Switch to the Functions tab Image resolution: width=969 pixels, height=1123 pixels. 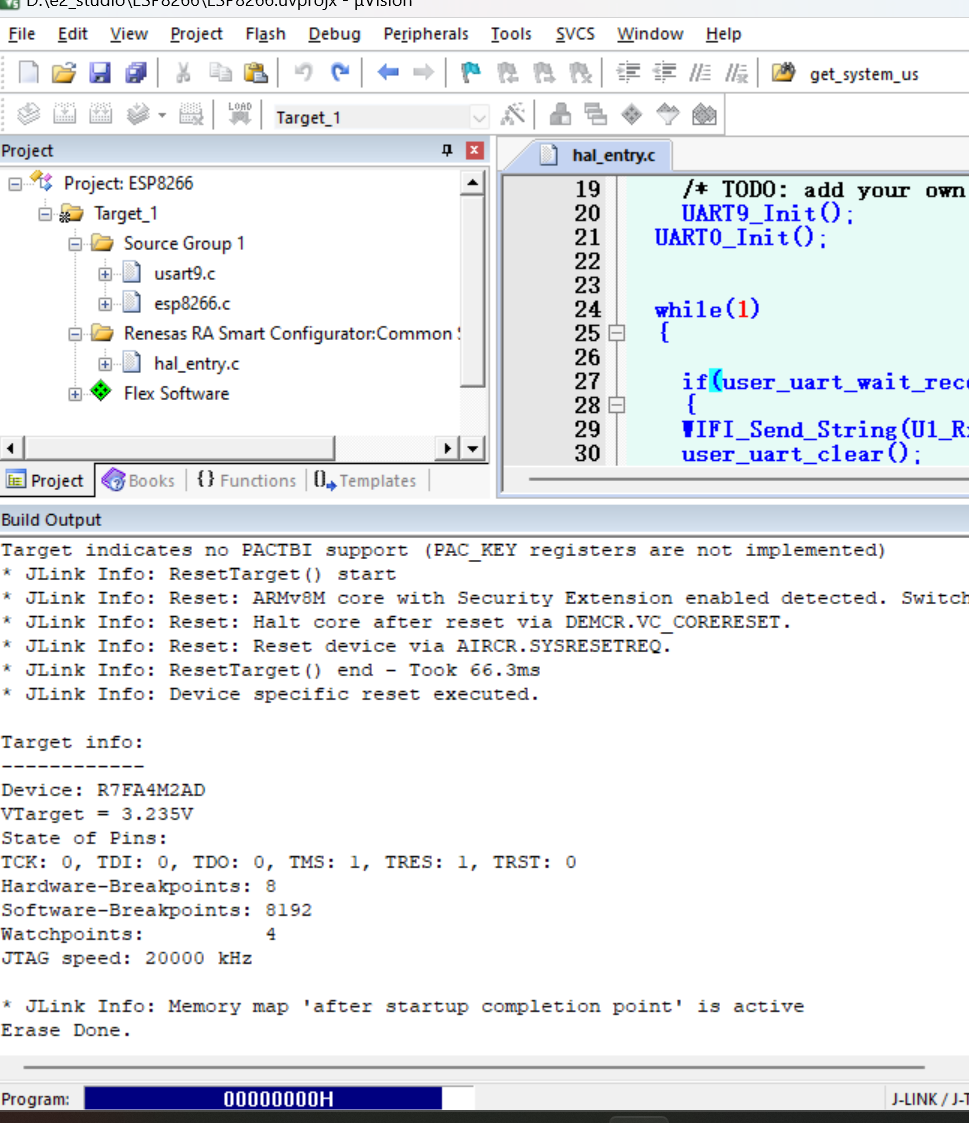coord(247,481)
